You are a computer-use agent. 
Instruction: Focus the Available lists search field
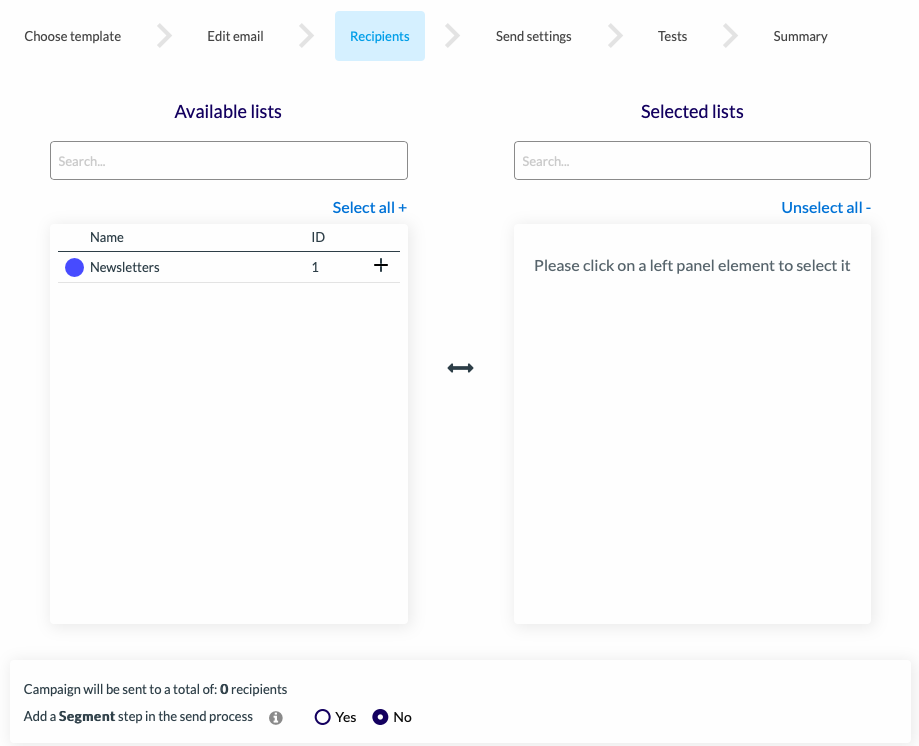coord(229,161)
